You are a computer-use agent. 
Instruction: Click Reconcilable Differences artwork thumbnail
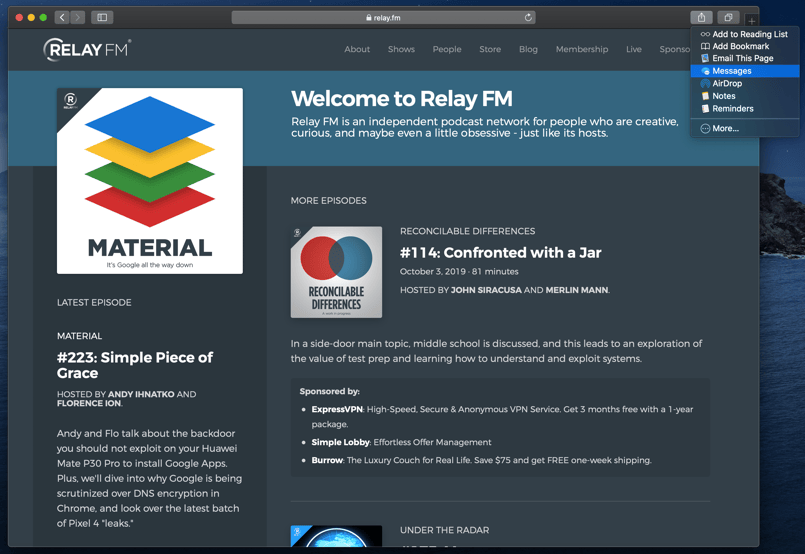pos(336,272)
